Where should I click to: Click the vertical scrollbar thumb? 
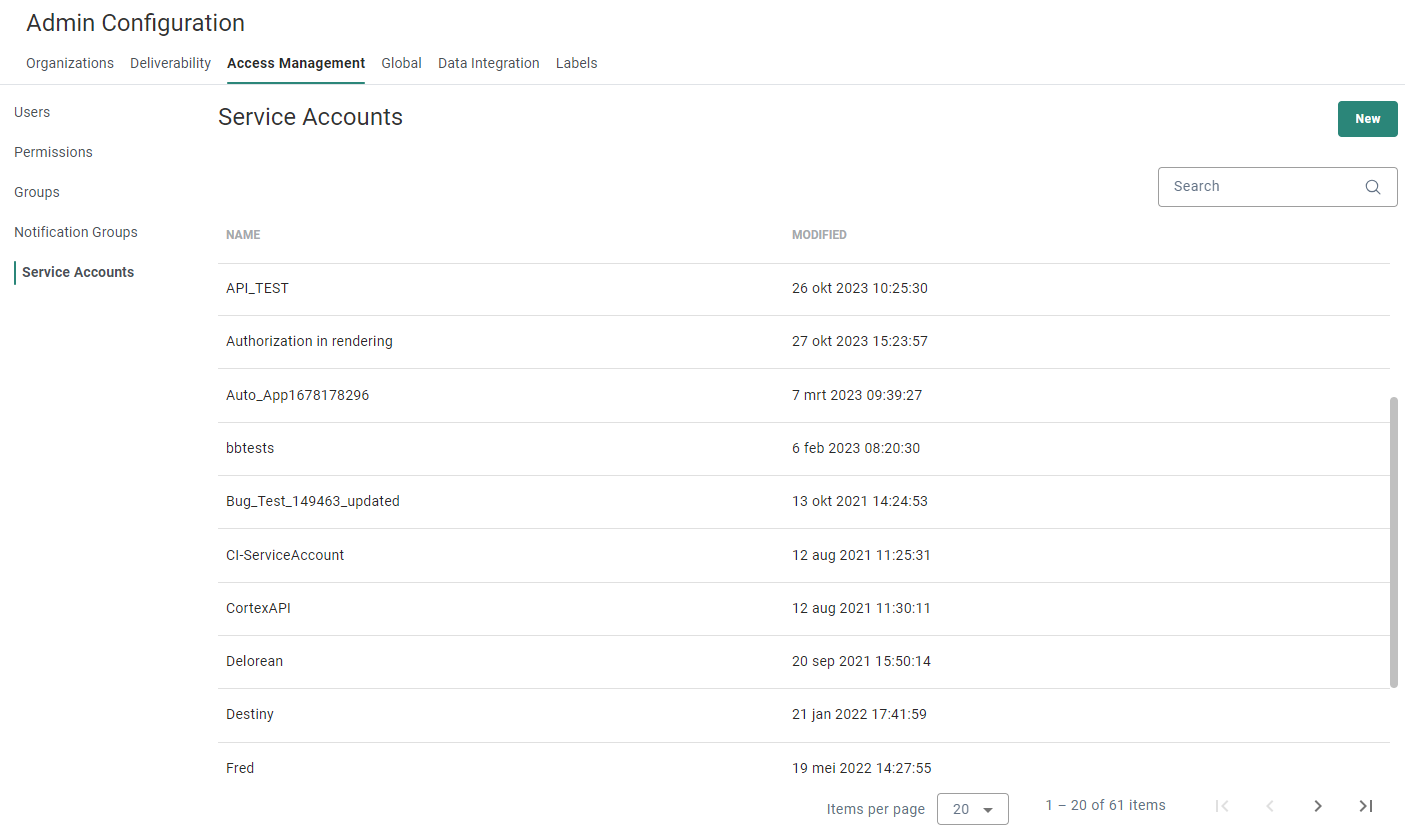[1394, 541]
